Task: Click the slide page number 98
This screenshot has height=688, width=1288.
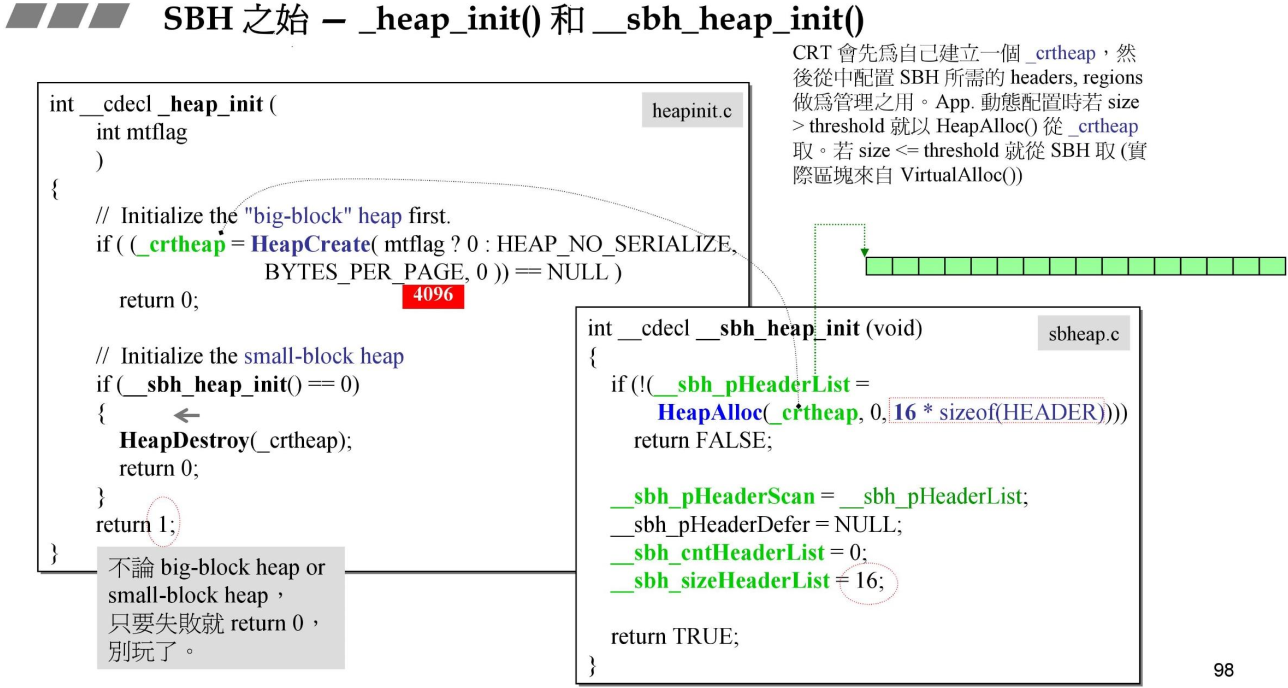Action: pyautogui.click(x=1223, y=670)
